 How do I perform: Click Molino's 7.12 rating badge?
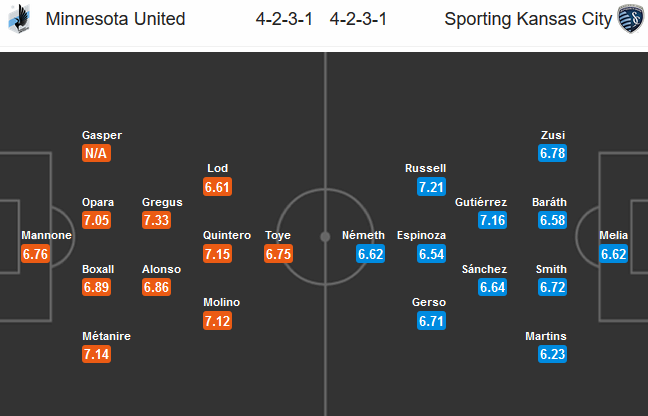[217, 321]
